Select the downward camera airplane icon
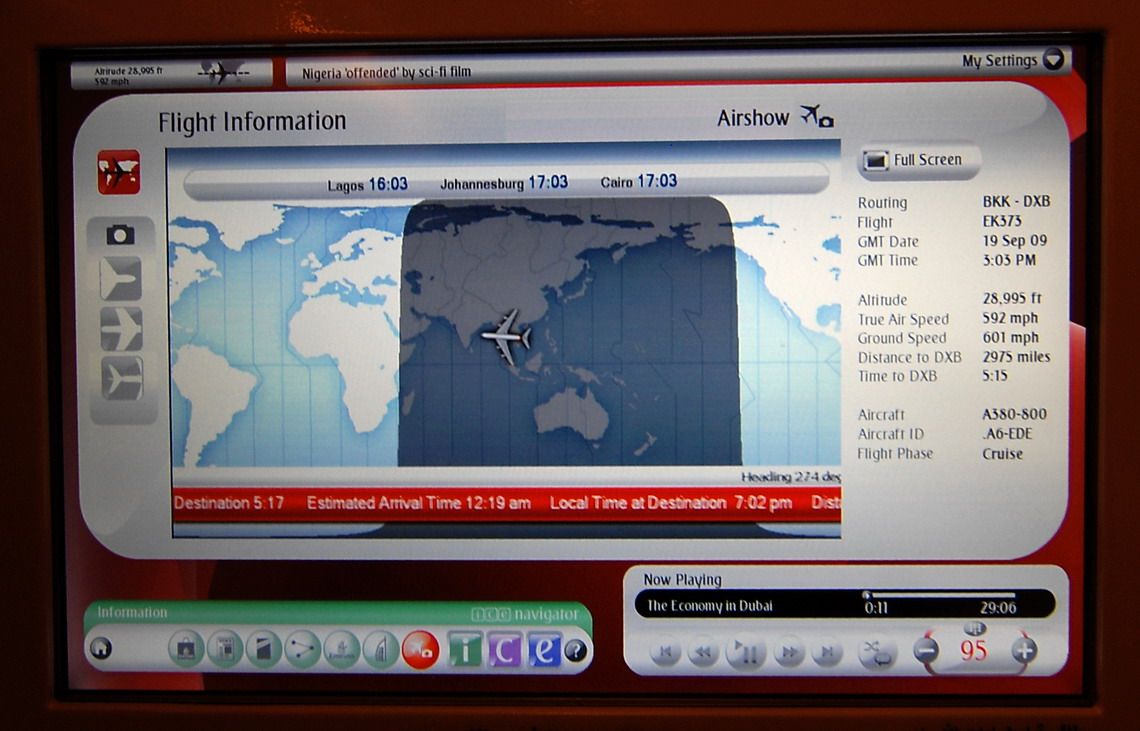The image size is (1140, 731). click(x=120, y=379)
